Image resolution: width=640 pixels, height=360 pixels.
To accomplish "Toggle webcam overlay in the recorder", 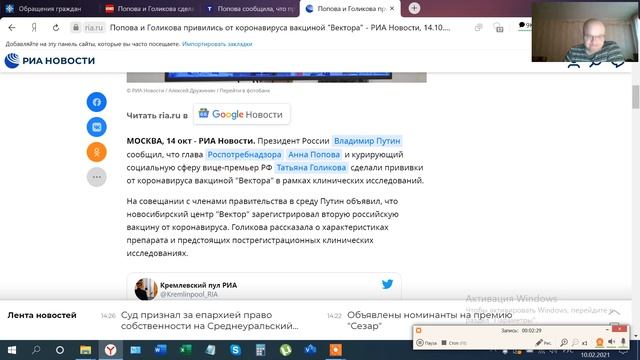I will pos(600,342).
